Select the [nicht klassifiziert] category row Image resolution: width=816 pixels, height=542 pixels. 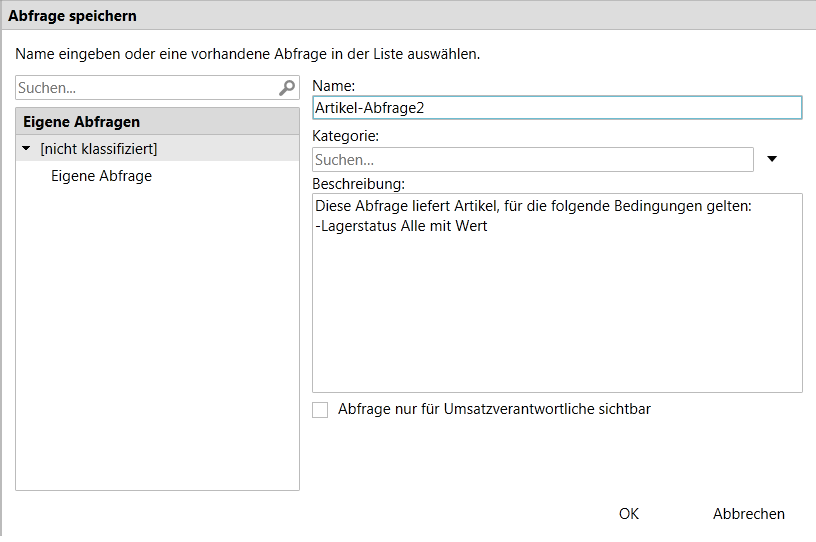[157, 148]
